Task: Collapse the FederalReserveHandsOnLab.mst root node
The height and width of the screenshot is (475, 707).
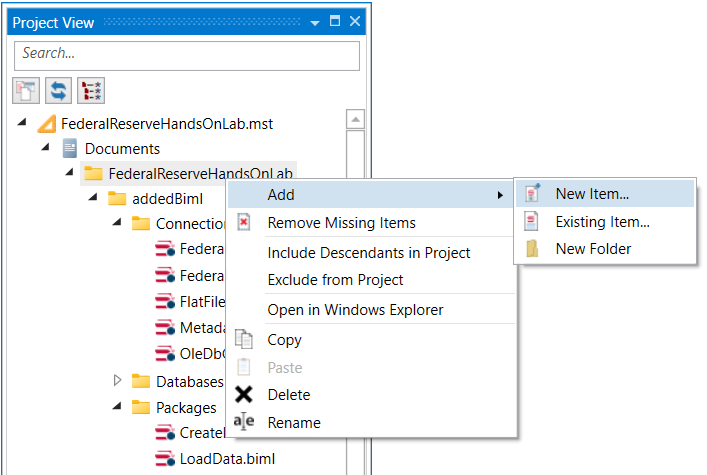Action: (22, 122)
